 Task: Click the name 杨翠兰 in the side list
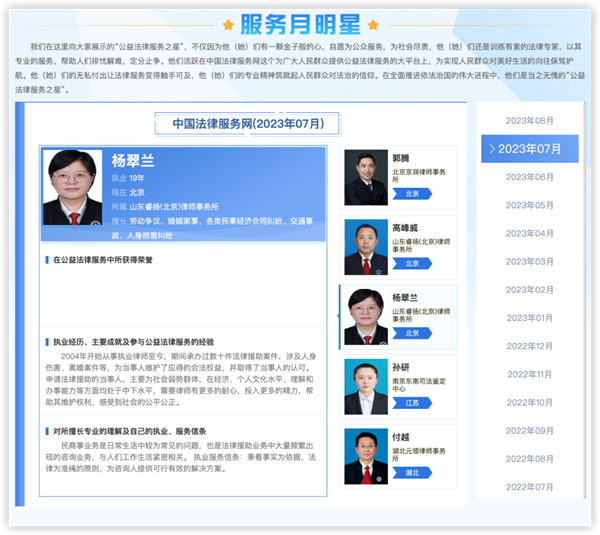[405, 298]
